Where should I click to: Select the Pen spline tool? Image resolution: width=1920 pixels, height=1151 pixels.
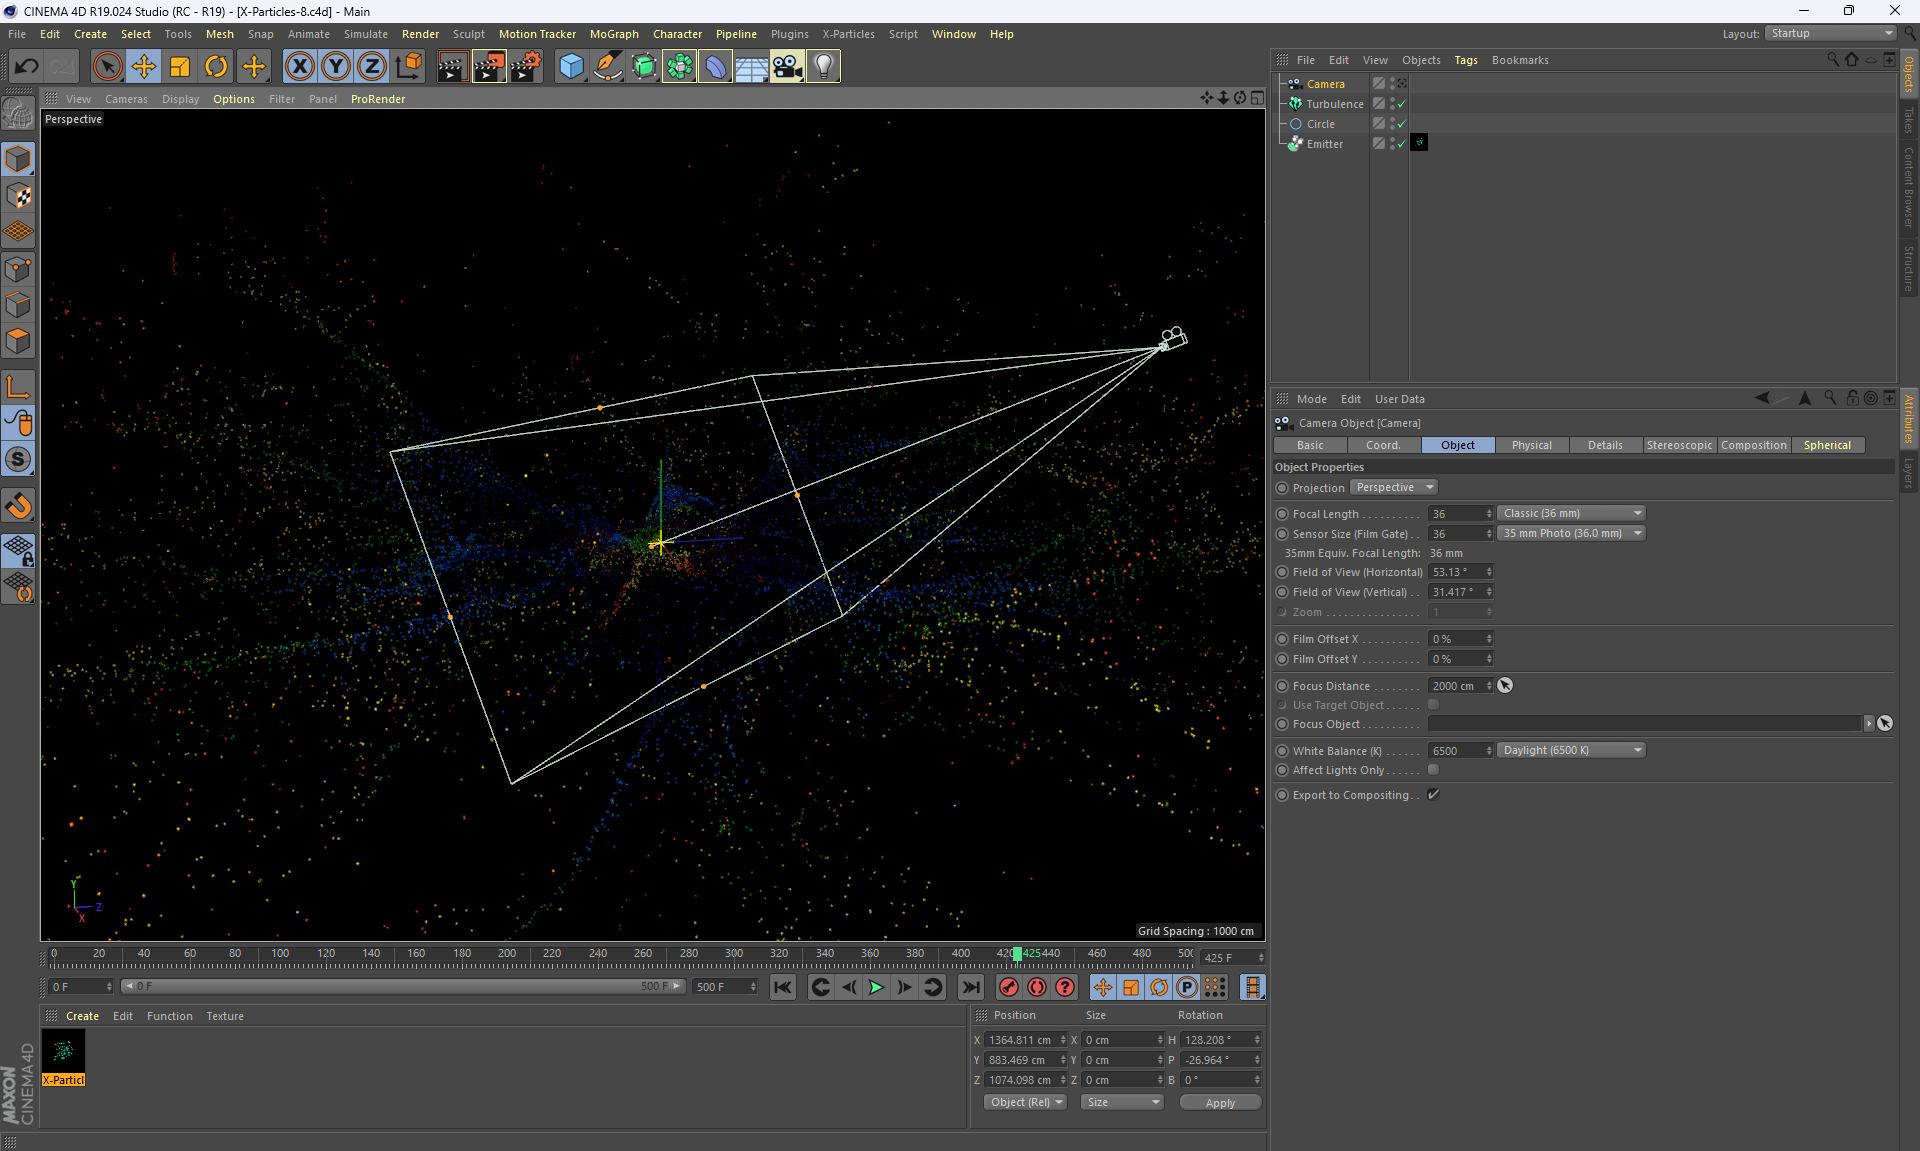click(607, 67)
